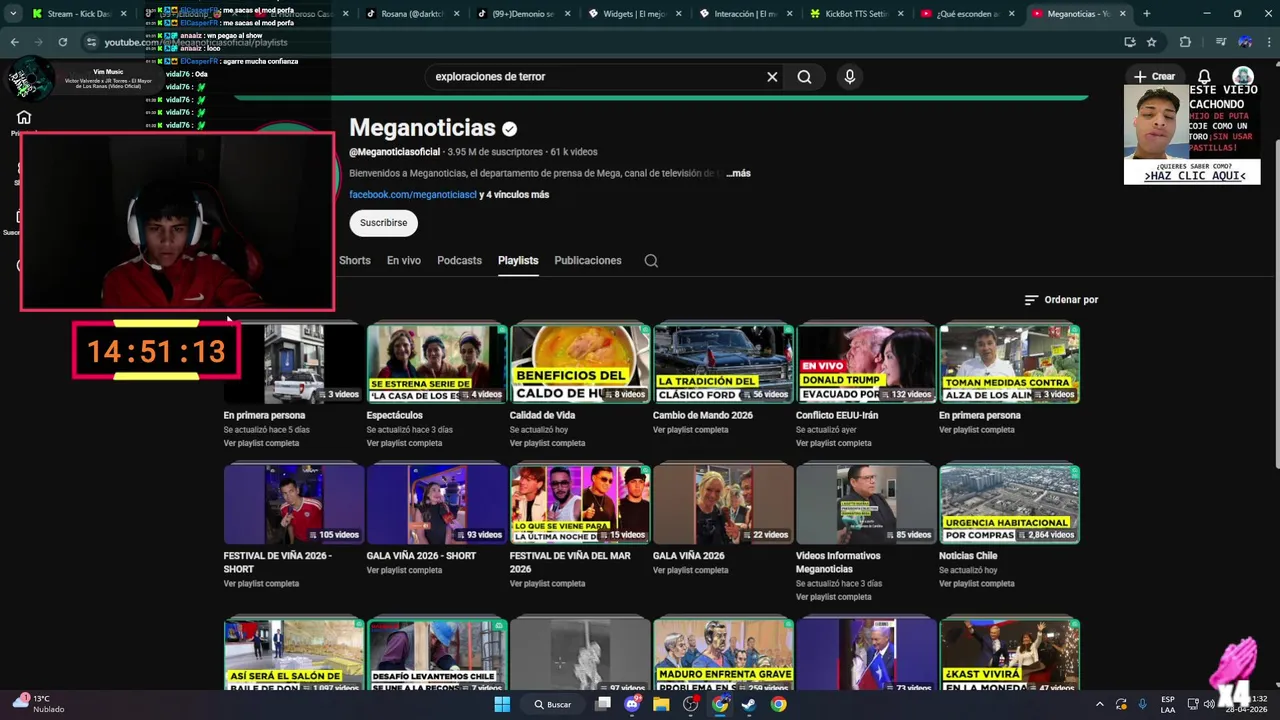Open the second Chrome icon on taskbar
Screen dimensions: 1280x720
(x=778, y=704)
